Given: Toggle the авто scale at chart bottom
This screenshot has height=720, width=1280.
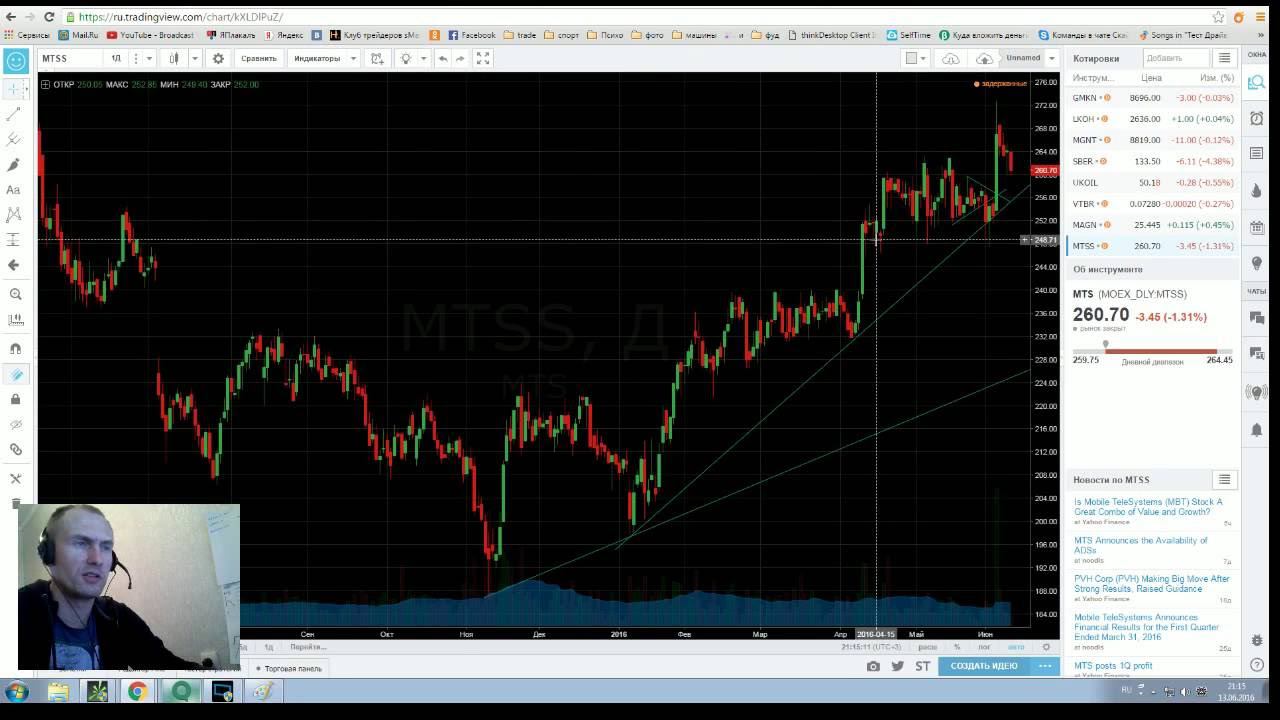Looking at the screenshot, I should pos(1016,647).
